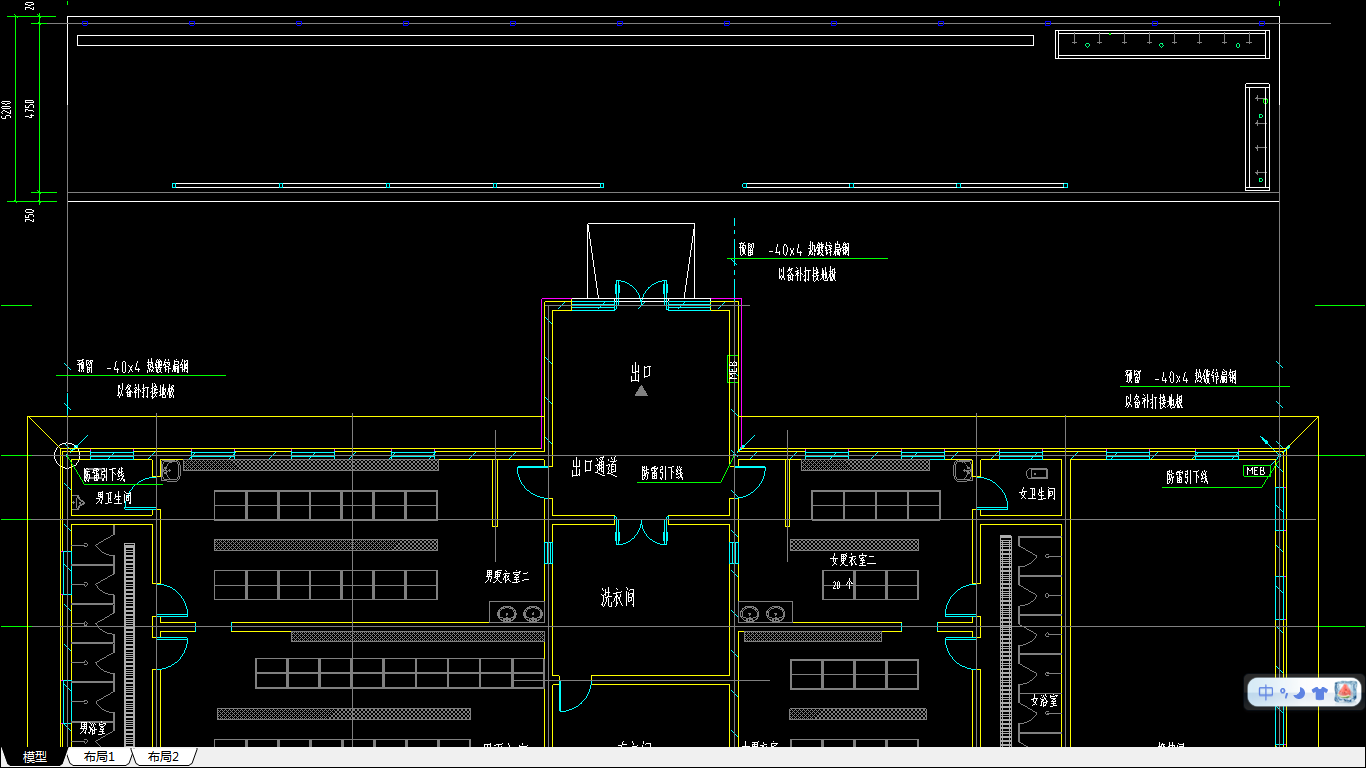Viewport: 1366px width, 768px height.
Task: Select the 20 个 locker count text
Action: [x=842, y=585]
